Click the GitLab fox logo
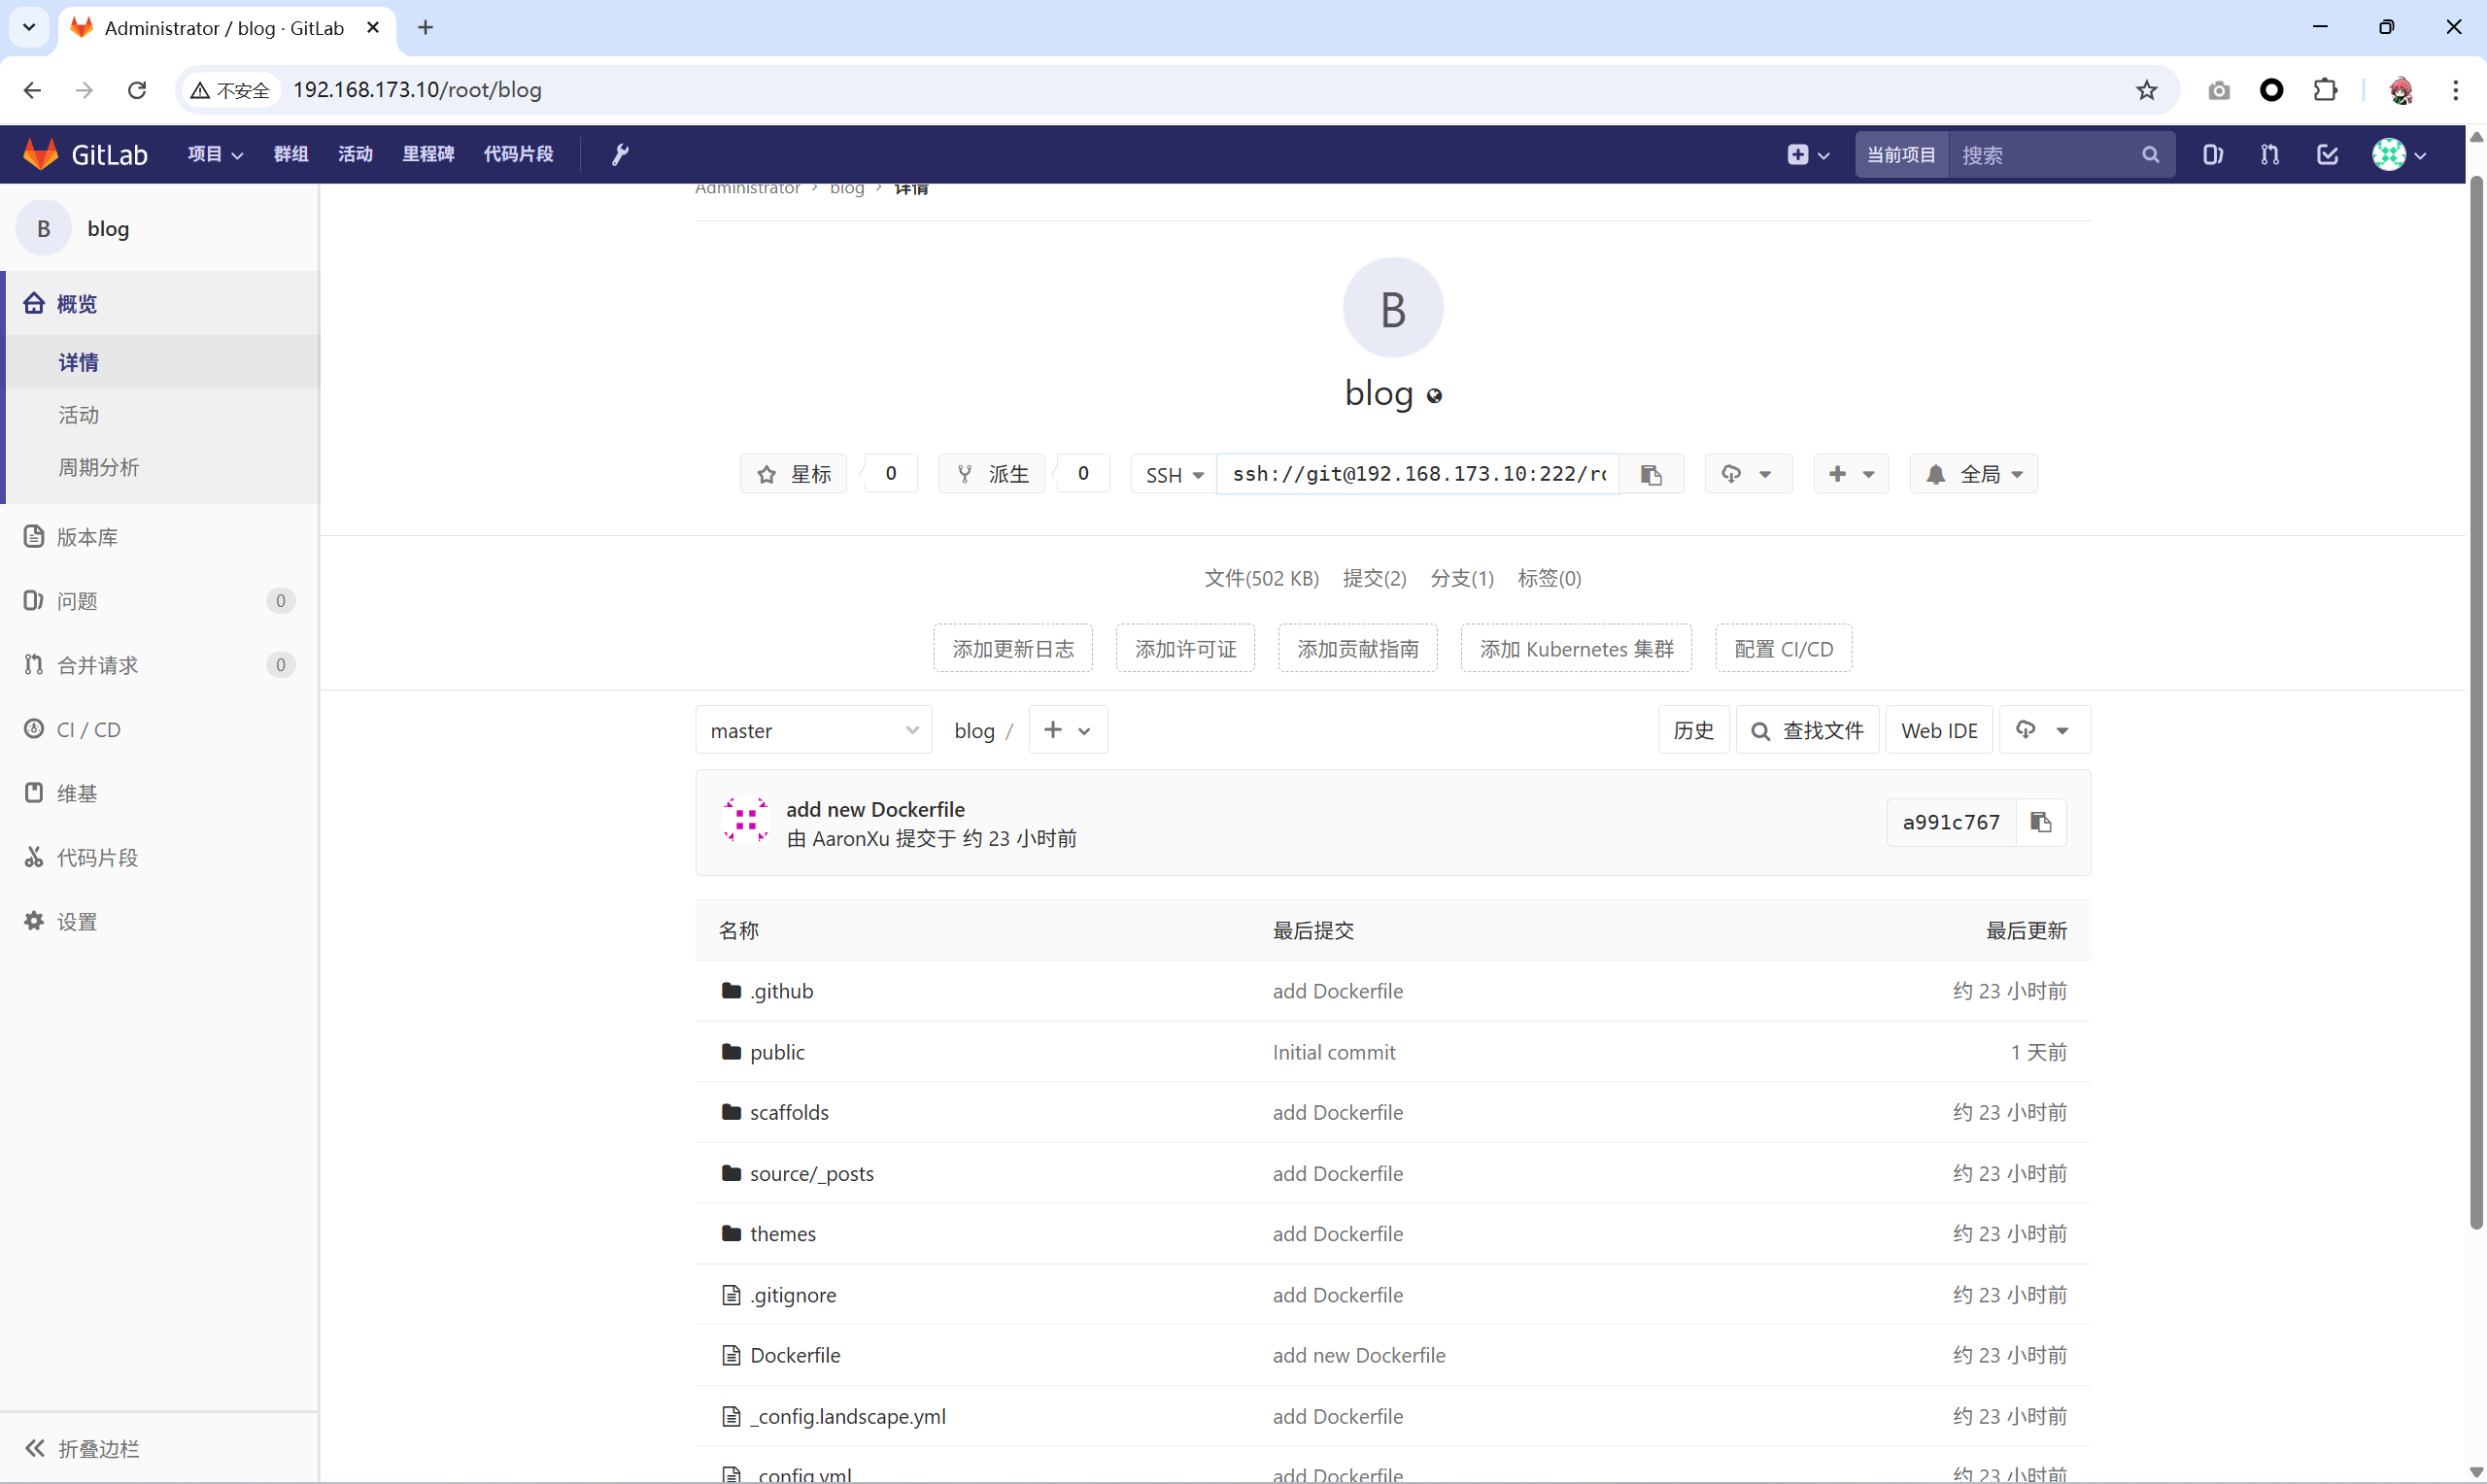Screen dimensions: 2487x1484 click(x=41, y=154)
